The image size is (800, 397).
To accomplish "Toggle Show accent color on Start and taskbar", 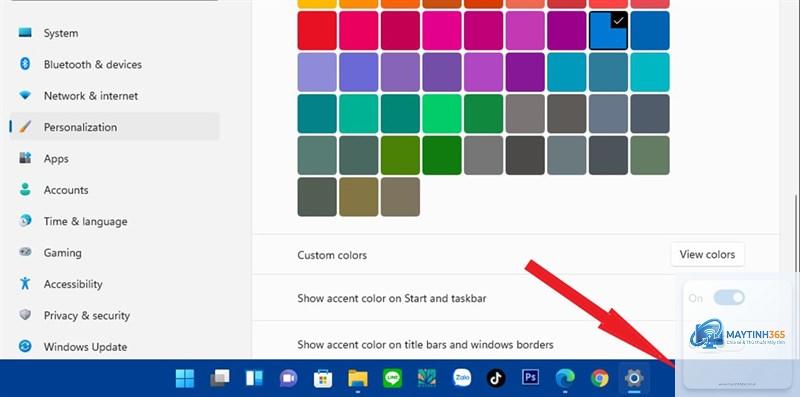I will click(x=729, y=297).
